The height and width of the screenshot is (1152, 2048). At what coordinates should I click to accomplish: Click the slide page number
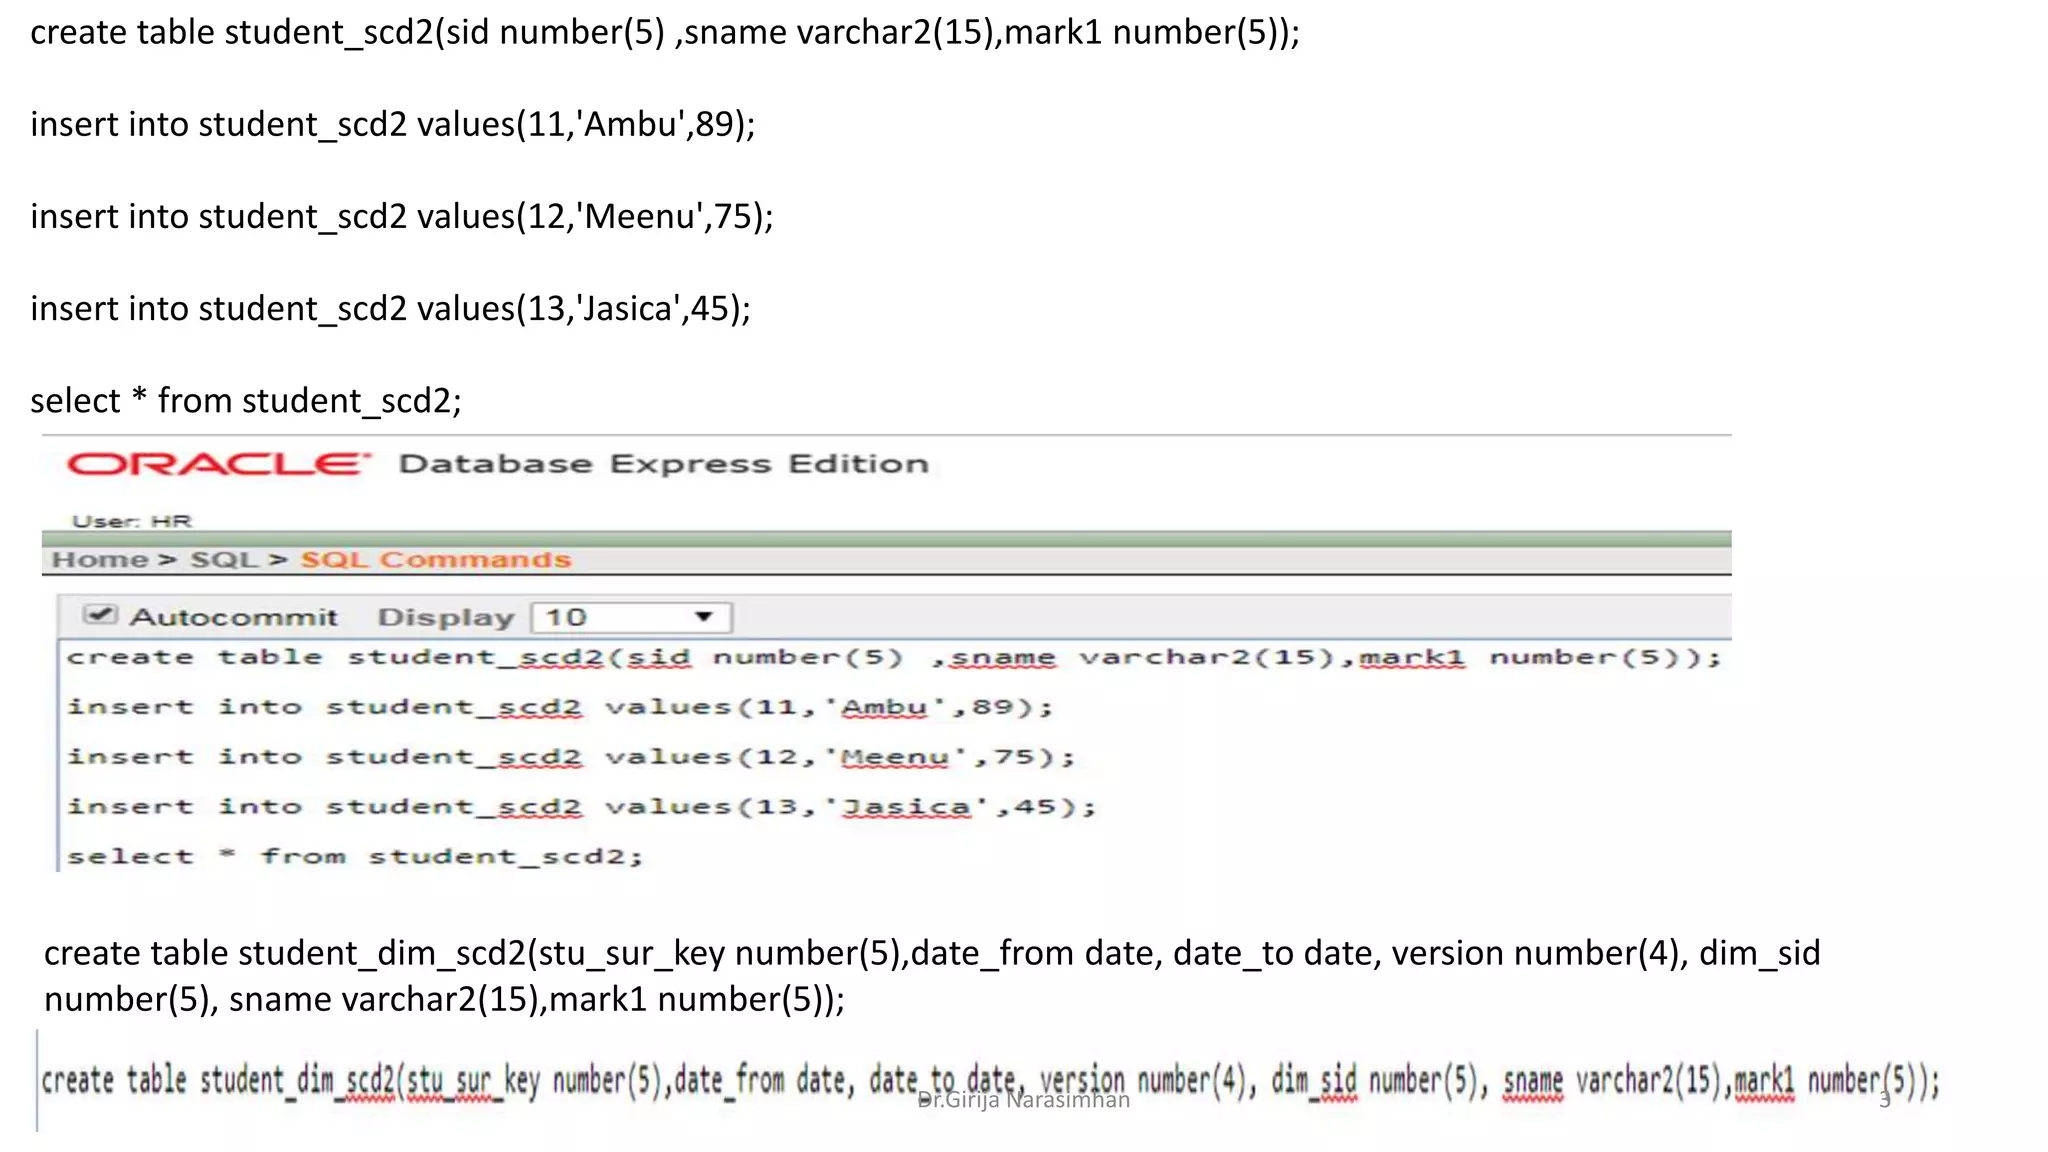(1885, 1100)
